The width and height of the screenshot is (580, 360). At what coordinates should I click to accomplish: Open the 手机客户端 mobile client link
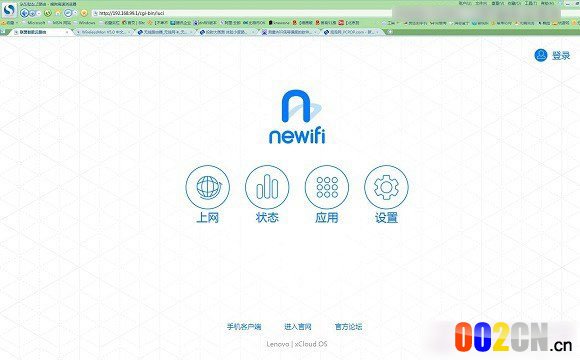(244, 327)
